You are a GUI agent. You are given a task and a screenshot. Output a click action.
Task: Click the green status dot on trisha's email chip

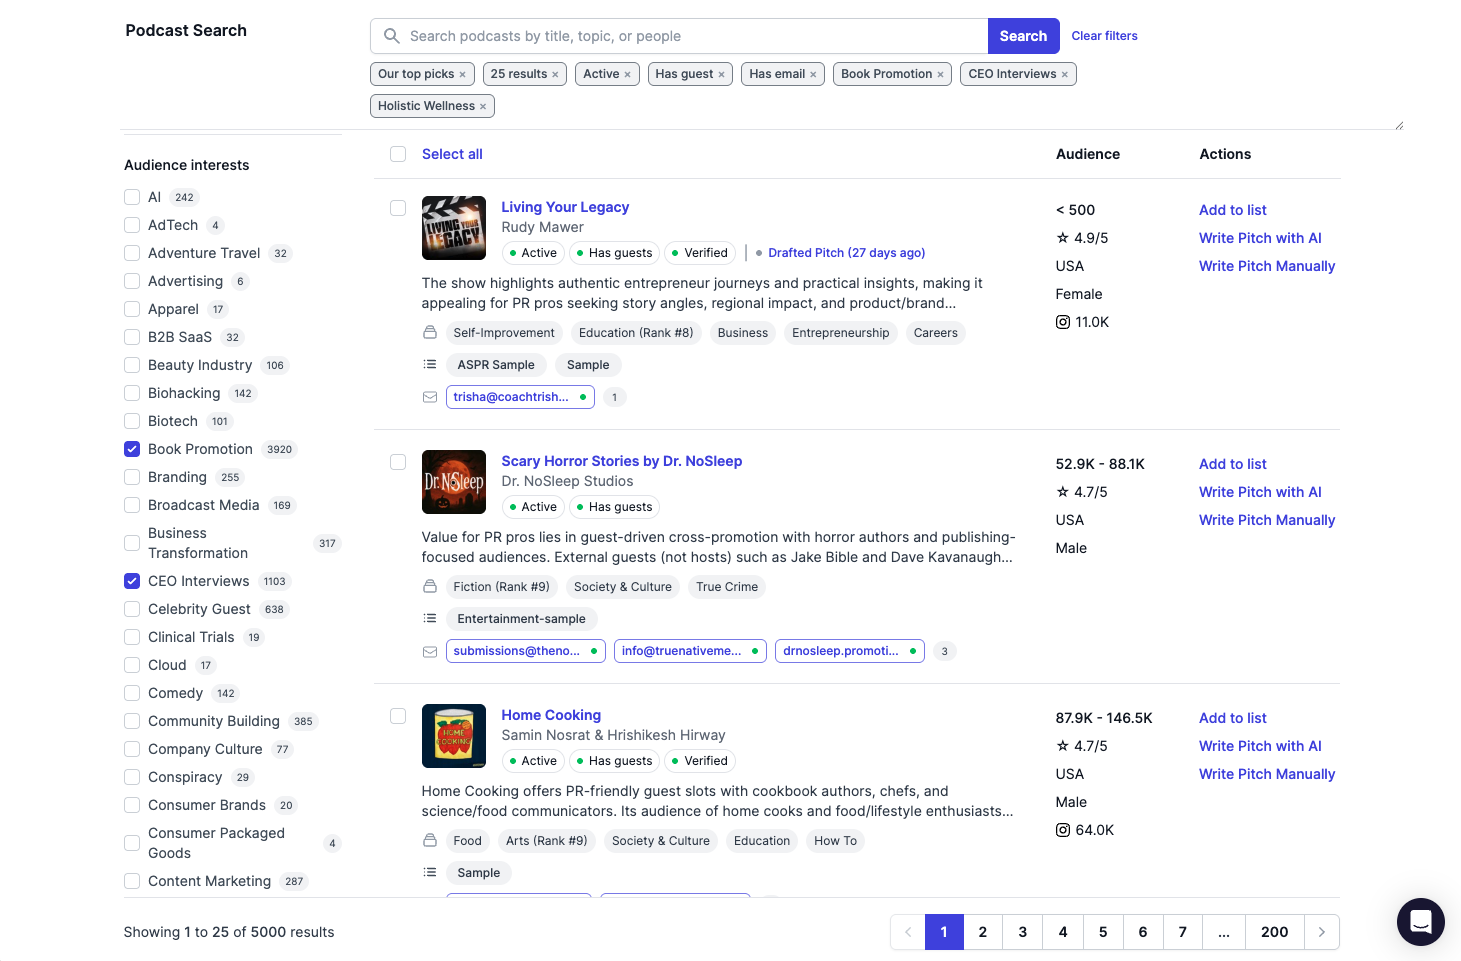click(584, 397)
